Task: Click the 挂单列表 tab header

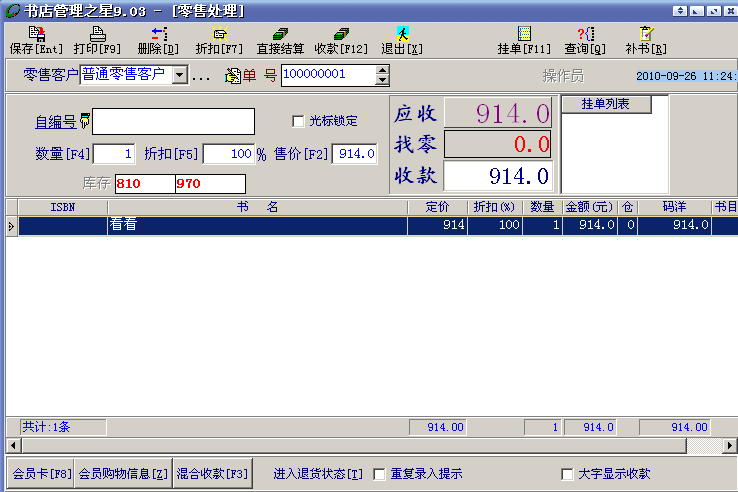Action: [x=607, y=104]
